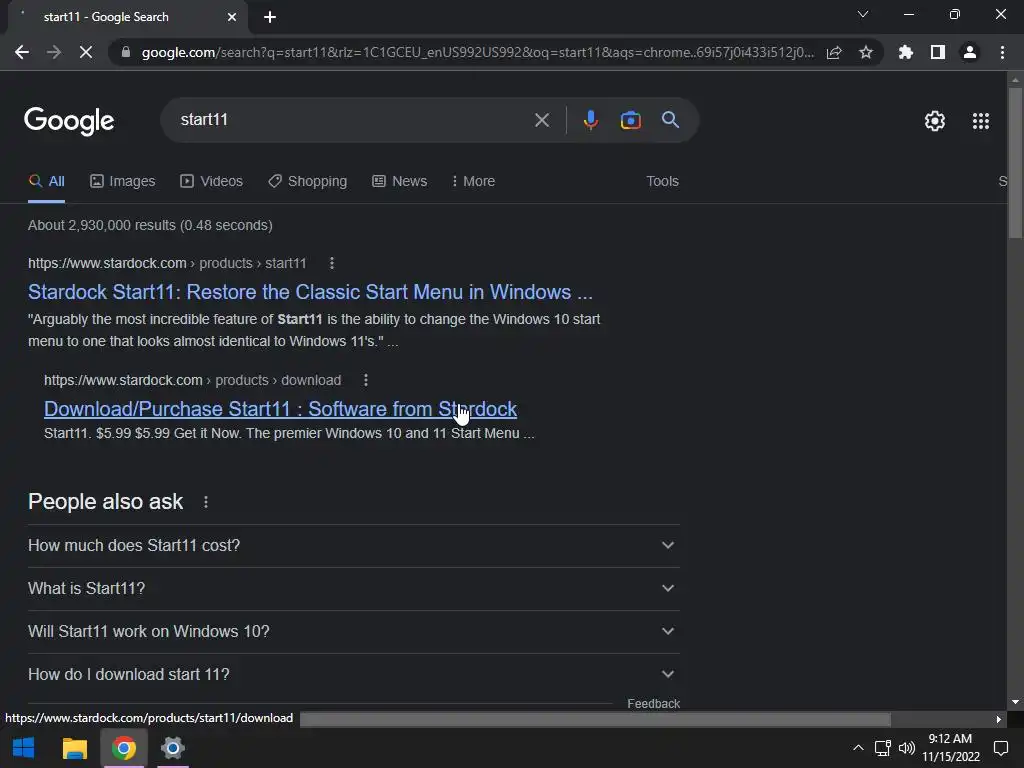Open the notification center
Viewport: 1024px width, 768px height.
1000,748
